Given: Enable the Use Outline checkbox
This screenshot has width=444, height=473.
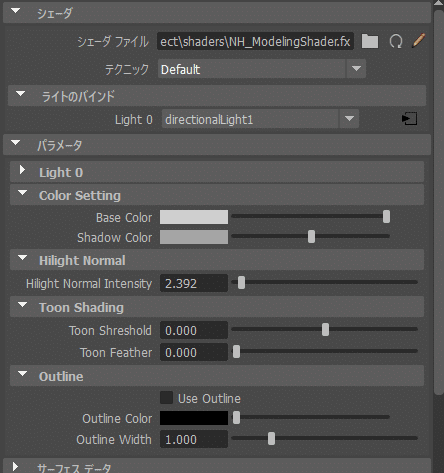Looking at the screenshot, I should [166, 398].
